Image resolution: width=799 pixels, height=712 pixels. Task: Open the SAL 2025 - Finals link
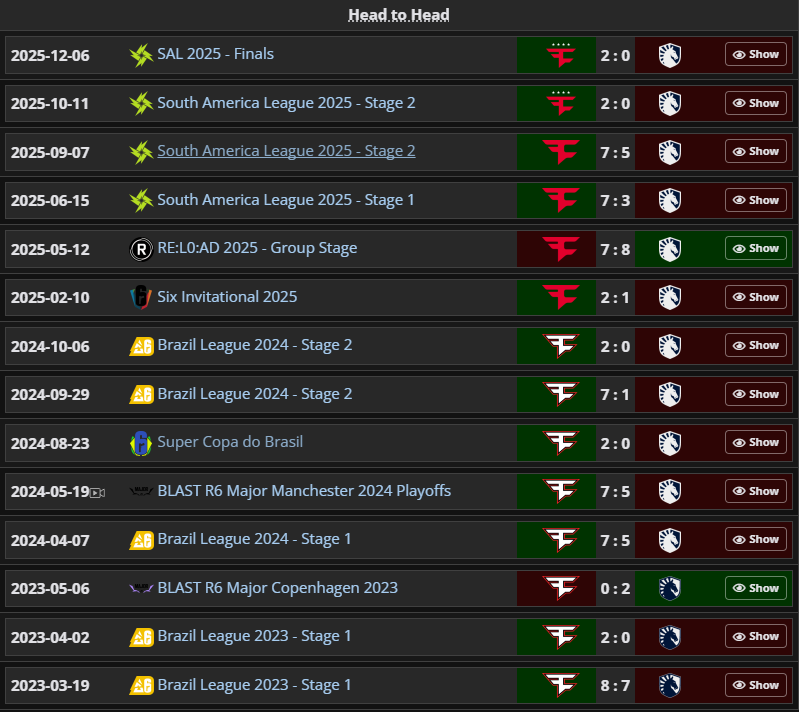pyautogui.click(x=216, y=54)
